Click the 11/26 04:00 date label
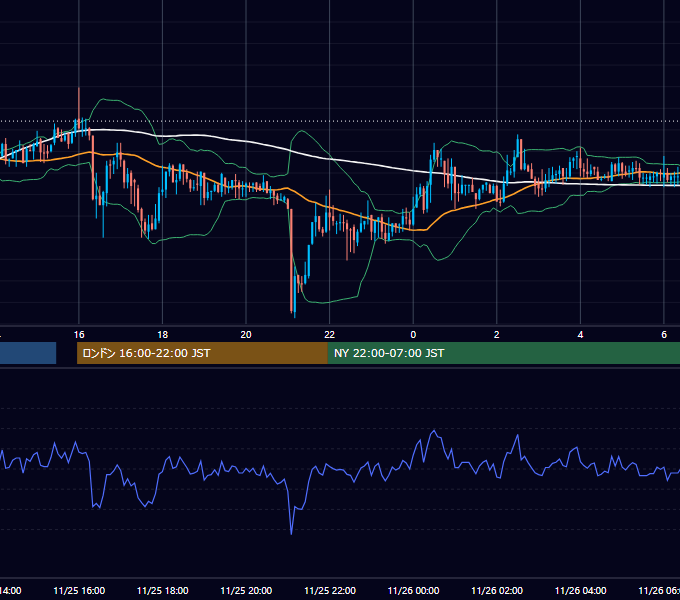The height and width of the screenshot is (600, 680). (x=580, y=590)
